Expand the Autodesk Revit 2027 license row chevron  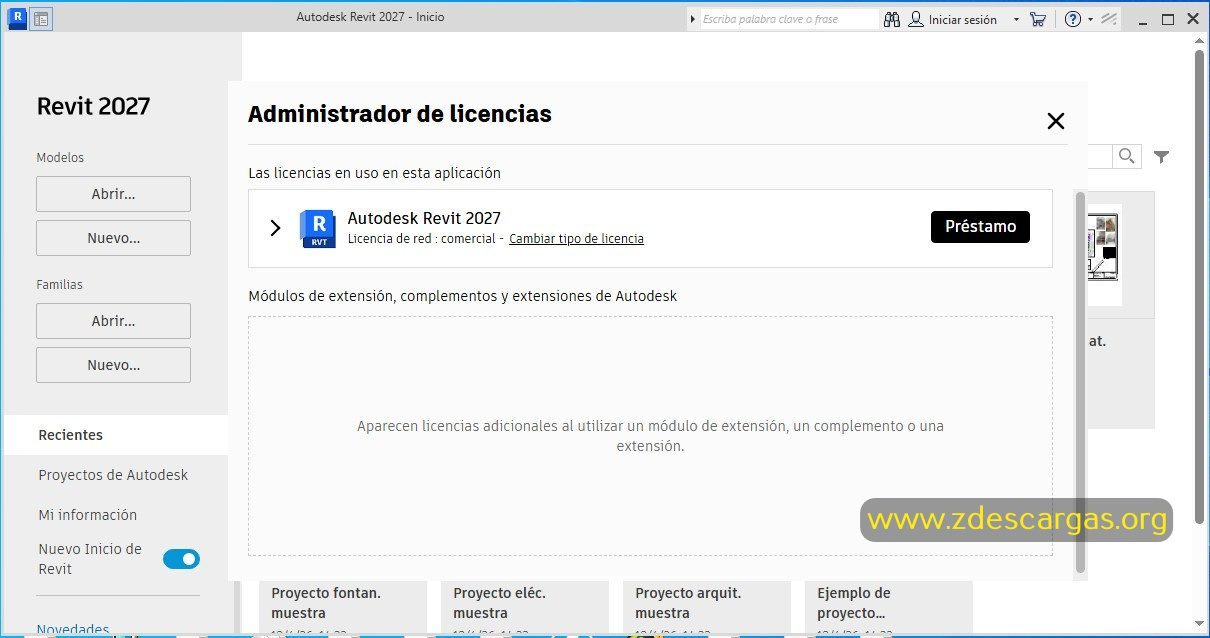(275, 228)
